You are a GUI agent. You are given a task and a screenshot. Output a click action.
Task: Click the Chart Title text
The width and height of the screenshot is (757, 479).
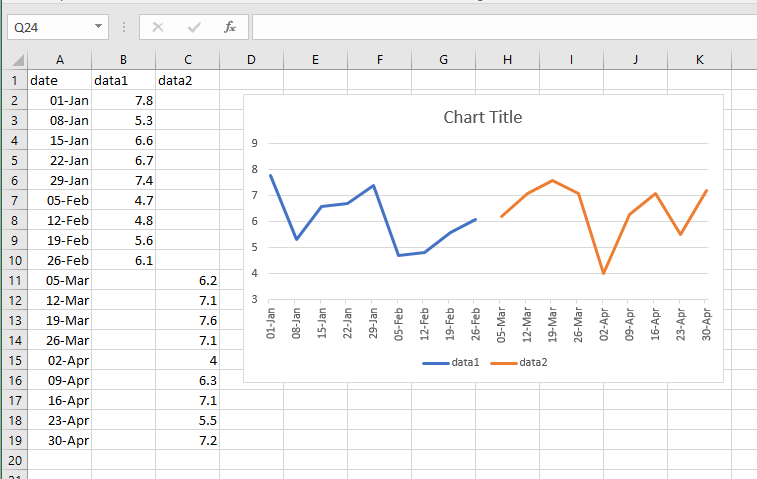tap(483, 117)
